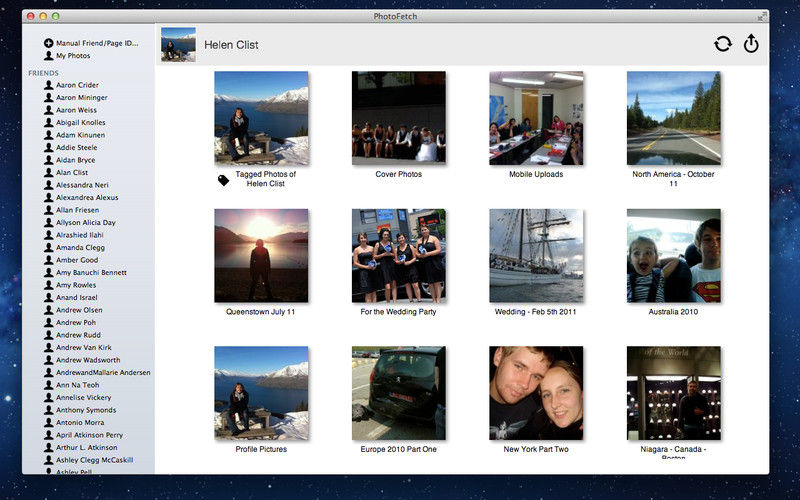The image size is (800, 500).
Task: Click the Australia 2010 album caption
Action: [x=673, y=312]
